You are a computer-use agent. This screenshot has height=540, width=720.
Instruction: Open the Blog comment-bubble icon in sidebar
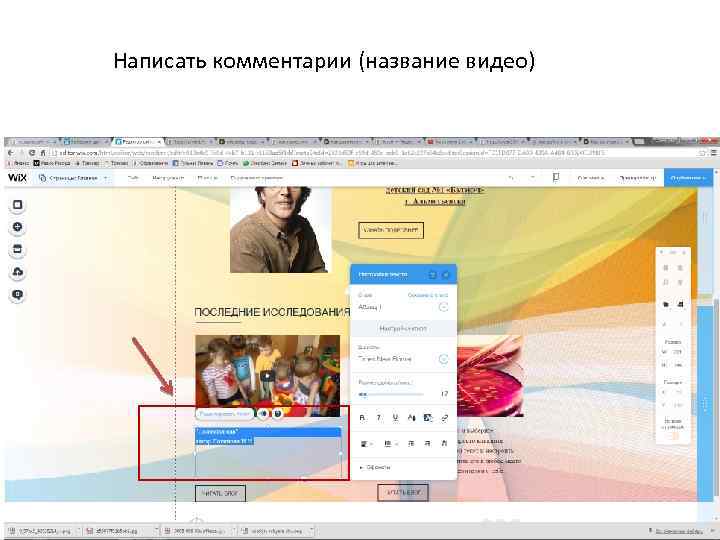tap(17, 294)
